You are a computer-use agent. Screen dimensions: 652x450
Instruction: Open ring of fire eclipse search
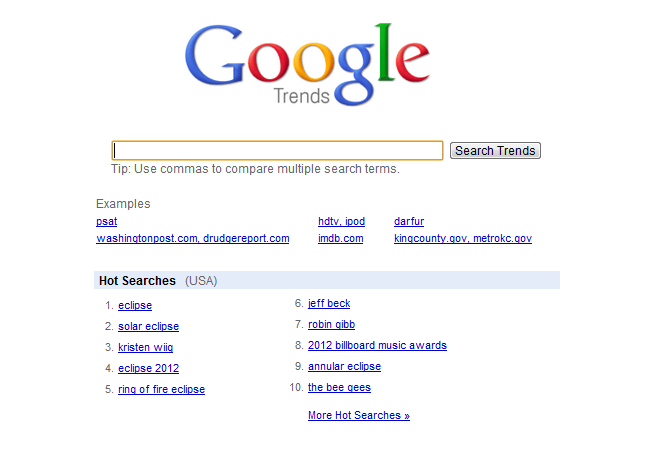click(161, 389)
